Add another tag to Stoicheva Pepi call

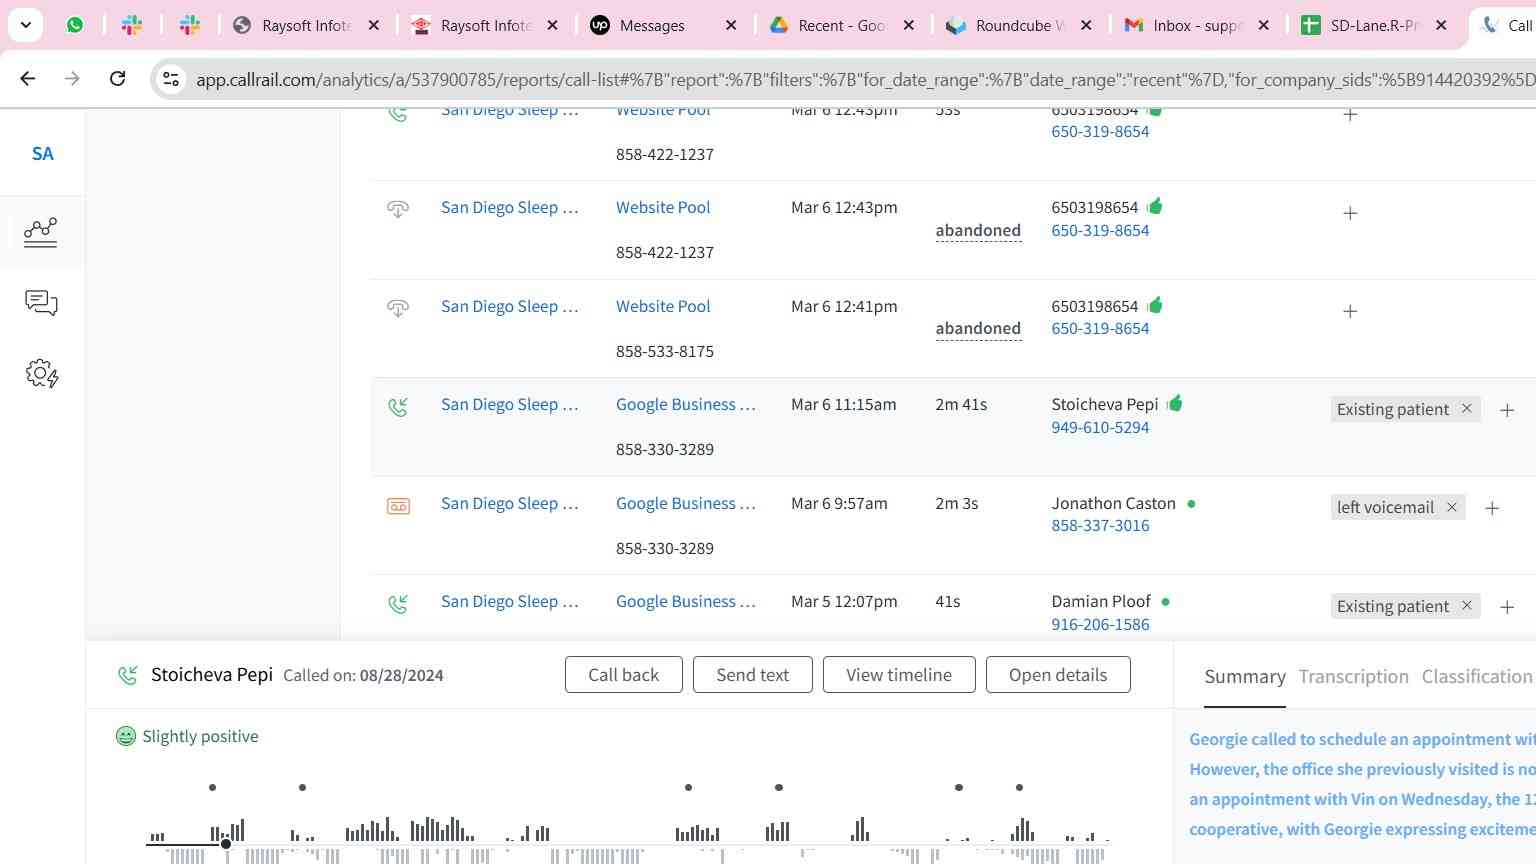pyautogui.click(x=1507, y=410)
